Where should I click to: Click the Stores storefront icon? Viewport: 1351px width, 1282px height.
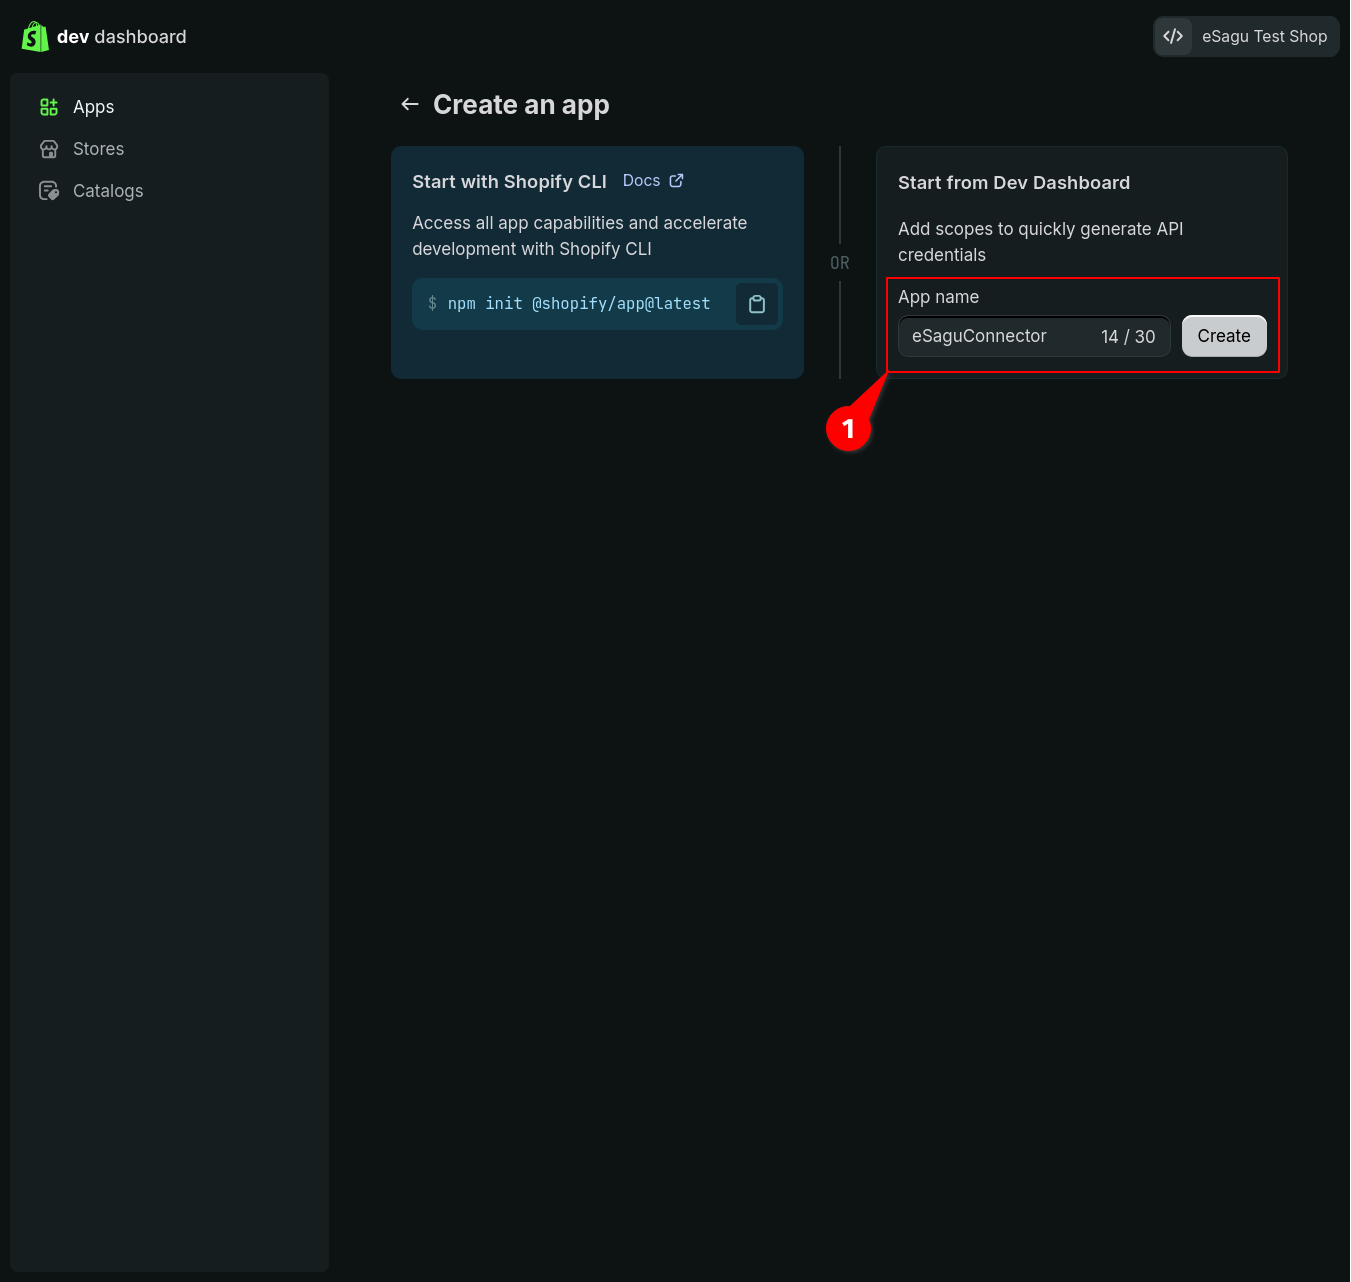[49, 149]
